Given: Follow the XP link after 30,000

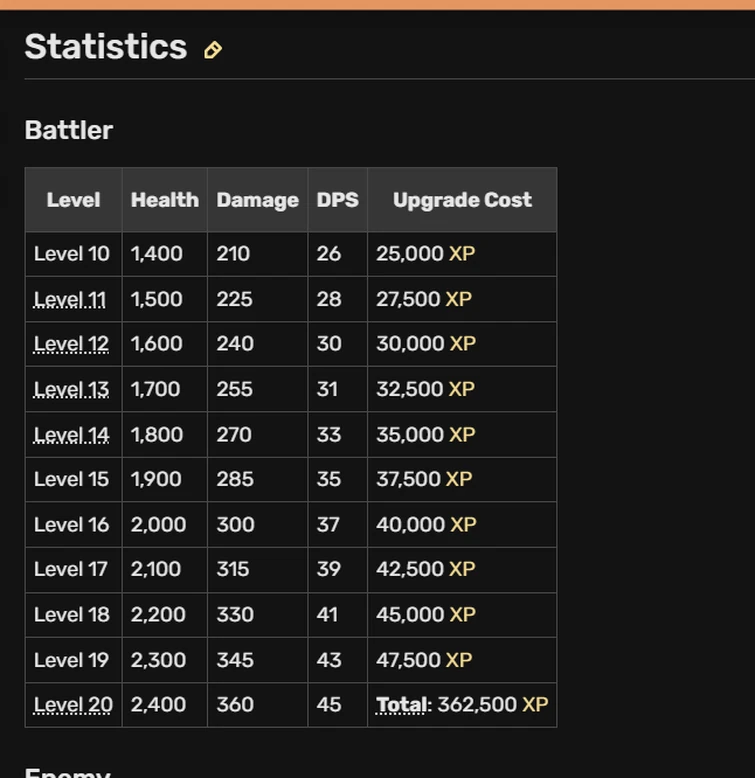Looking at the screenshot, I should (462, 344).
